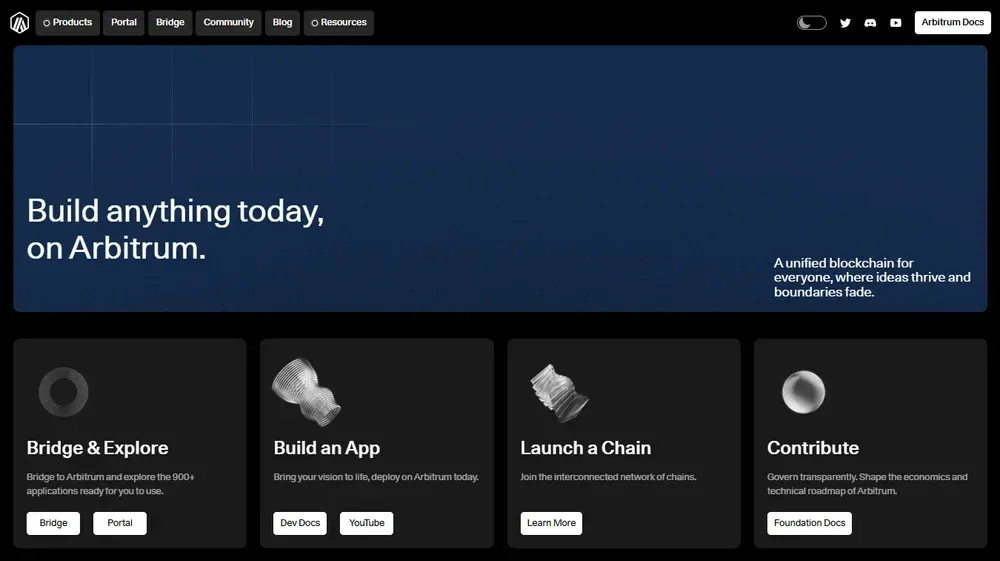Click the Arbitrum logo in the header
The height and width of the screenshot is (561, 1000).
(20, 22)
